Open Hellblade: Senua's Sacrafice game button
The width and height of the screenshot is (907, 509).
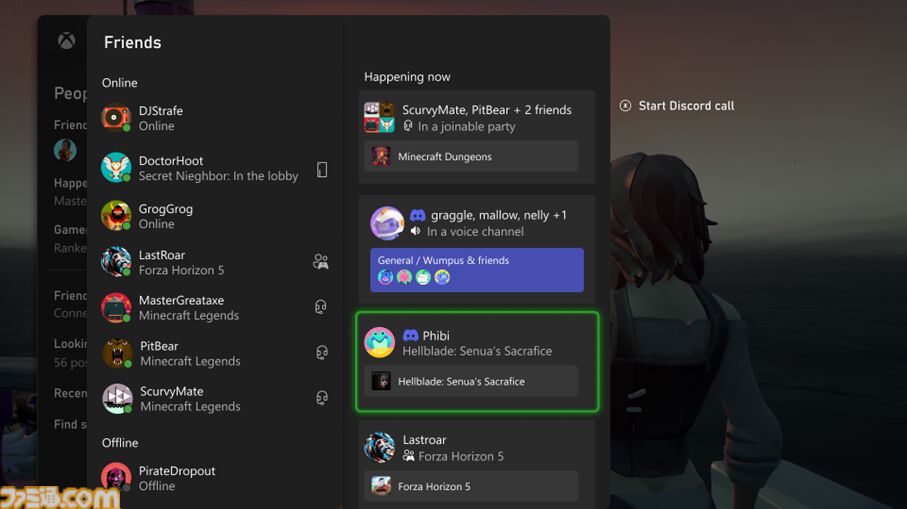pyautogui.click(x=471, y=381)
